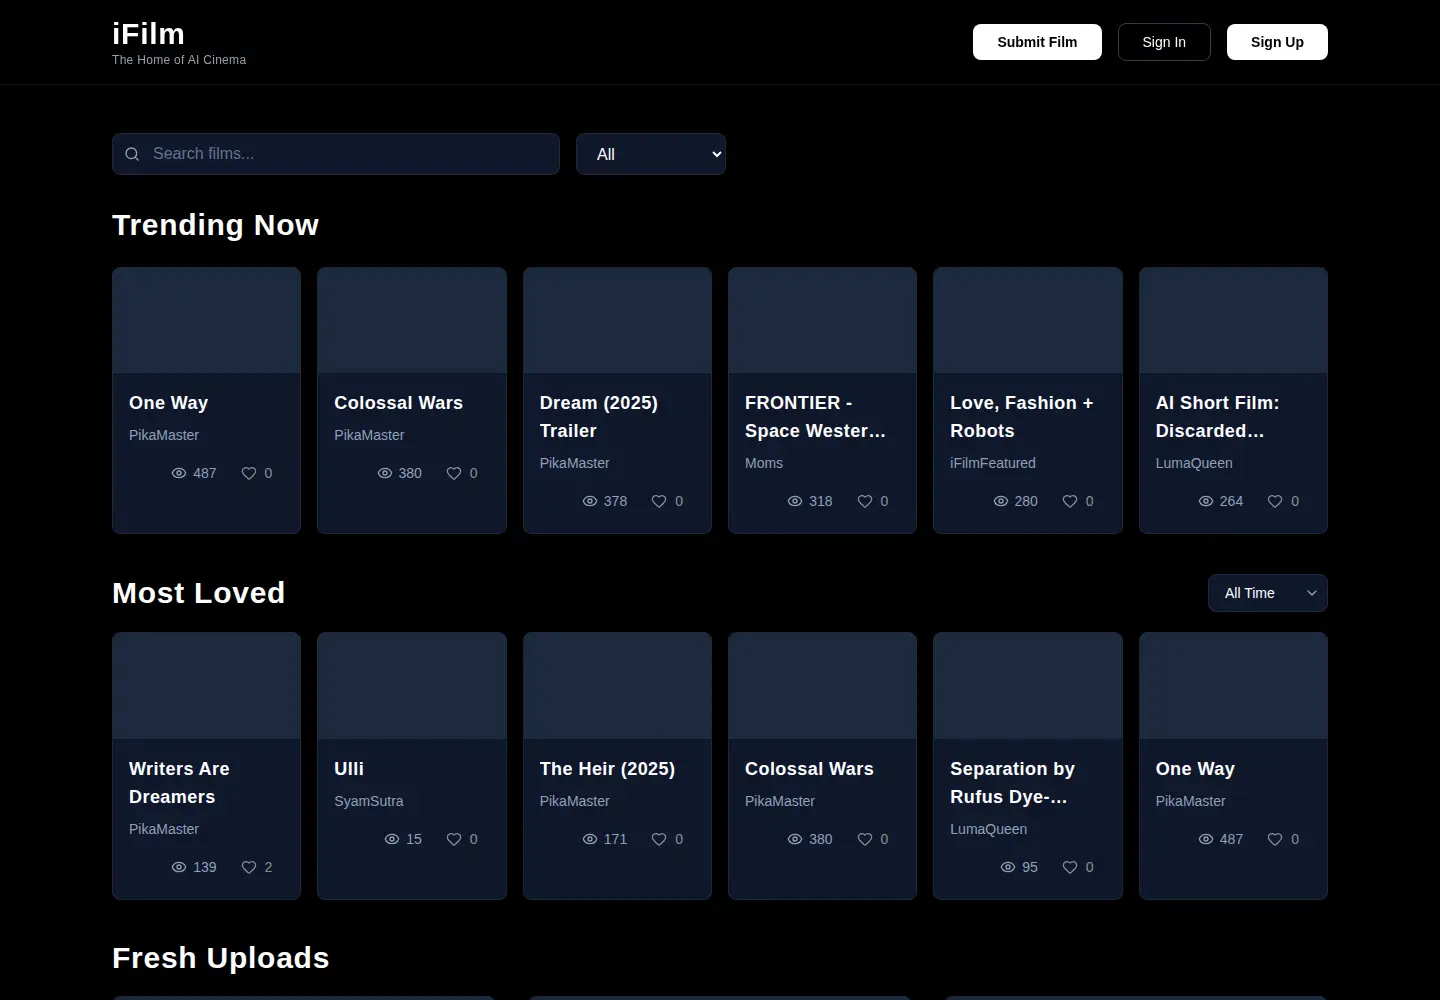The width and height of the screenshot is (1440, 1000).
Task: Open Dream (2025) Trailer thumbnail
Action: click(617, 320)
